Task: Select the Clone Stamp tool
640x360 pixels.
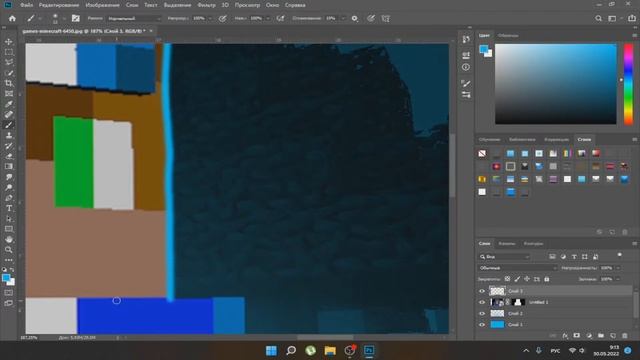Action: [9, 135]
